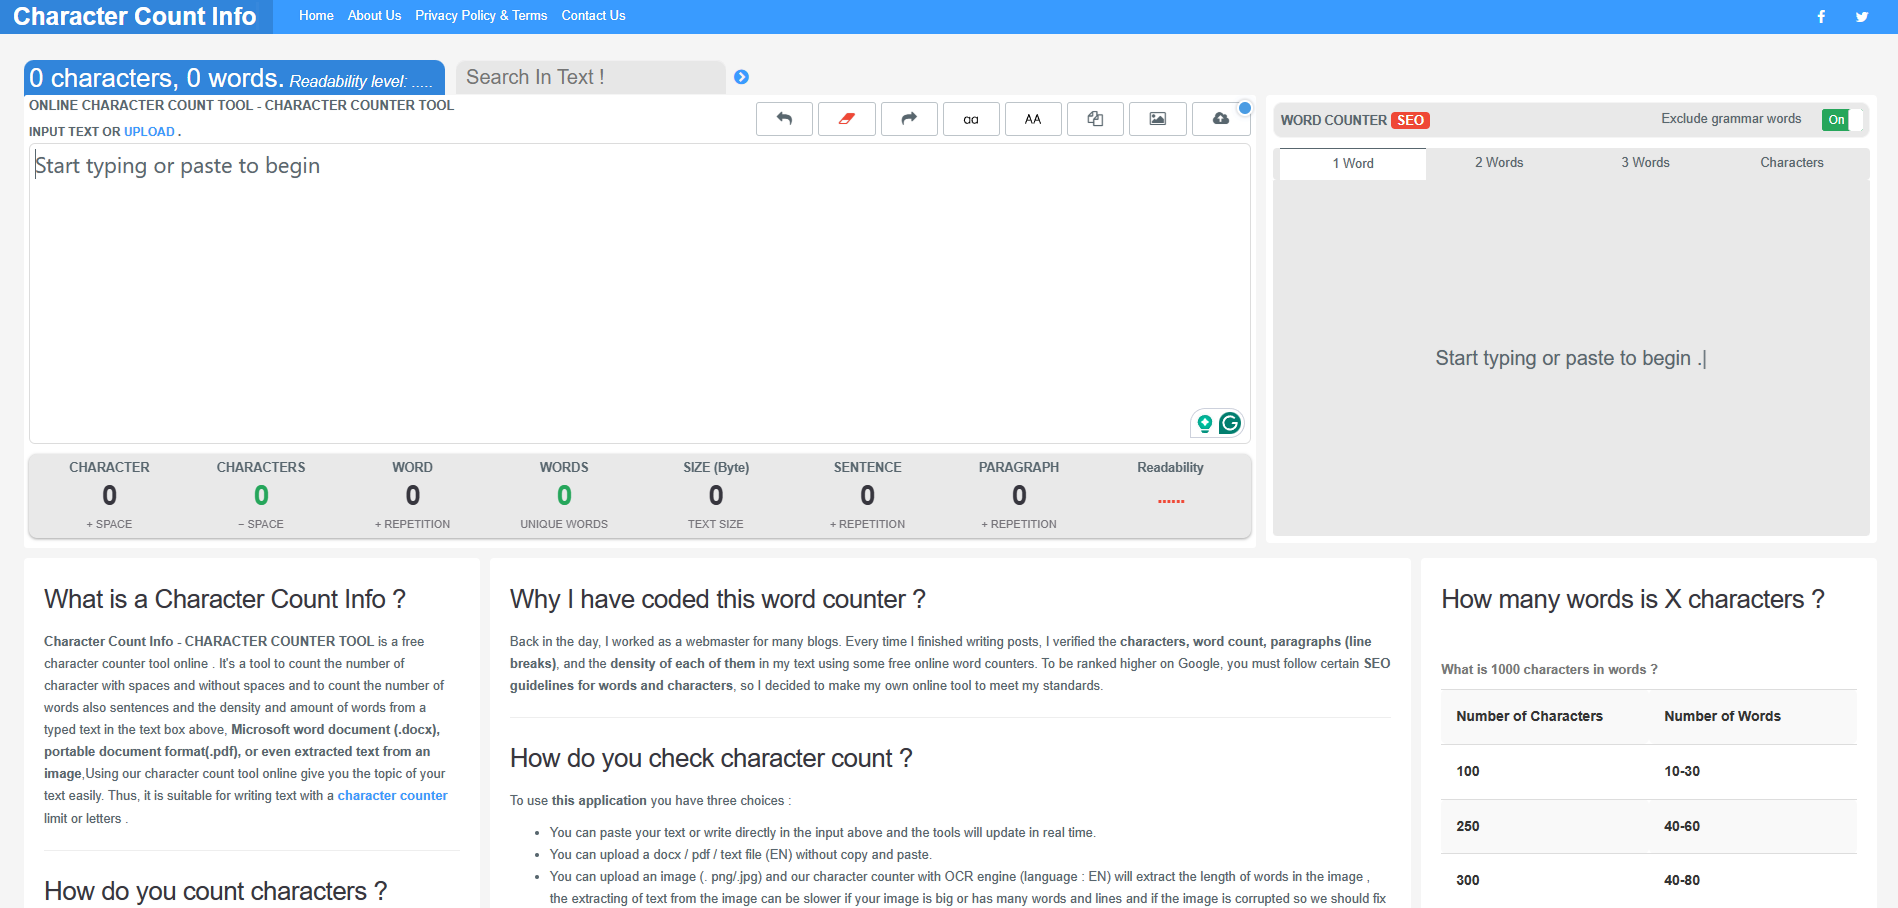
Task: Convert text to uppercase with the 'AA' button
Action: (1033, 119)
